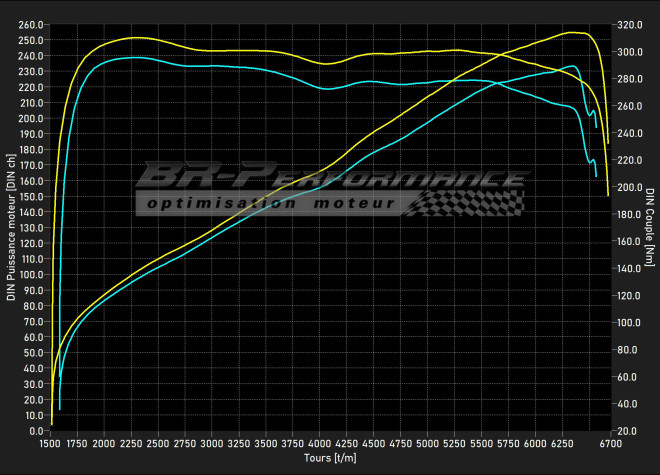Click the 4000 tick label on the x-axis
This screenshot has height=475, width=660.
[320, 442]
